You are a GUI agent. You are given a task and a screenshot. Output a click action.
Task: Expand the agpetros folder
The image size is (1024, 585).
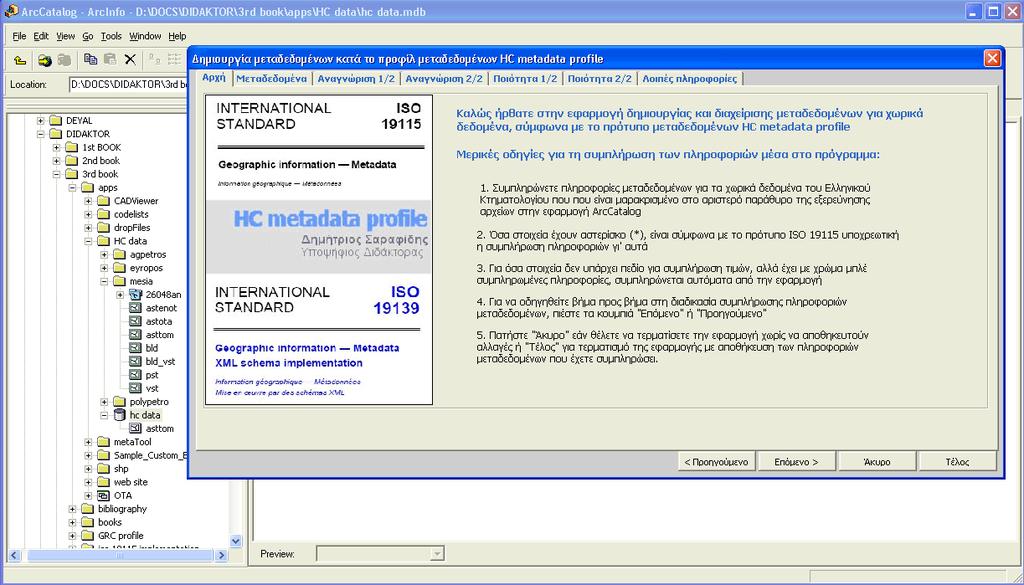104,255
